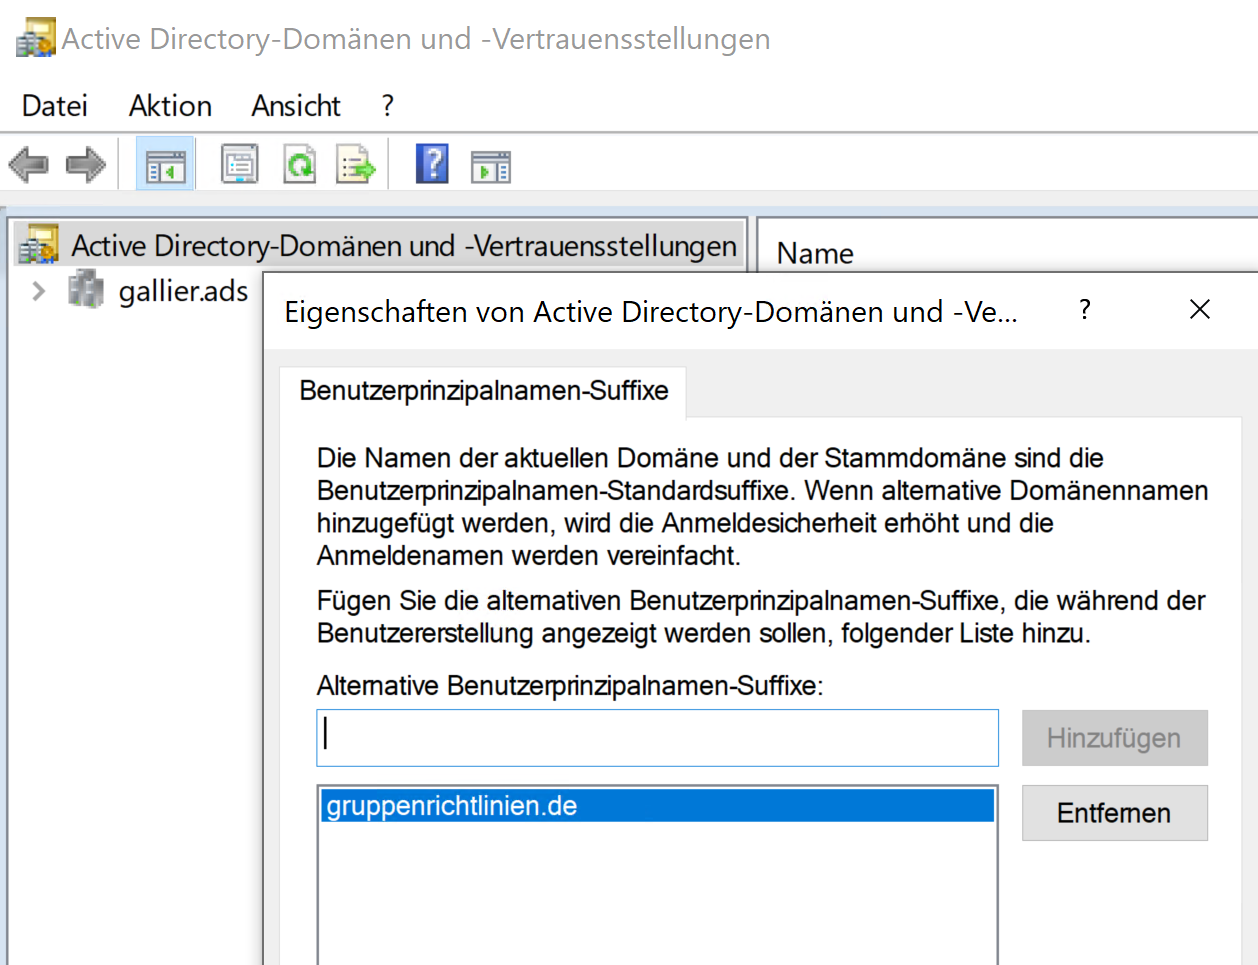The image size is (1258, 965).
Task: Open the Aktion menu
Action: [x=170, y=105]
